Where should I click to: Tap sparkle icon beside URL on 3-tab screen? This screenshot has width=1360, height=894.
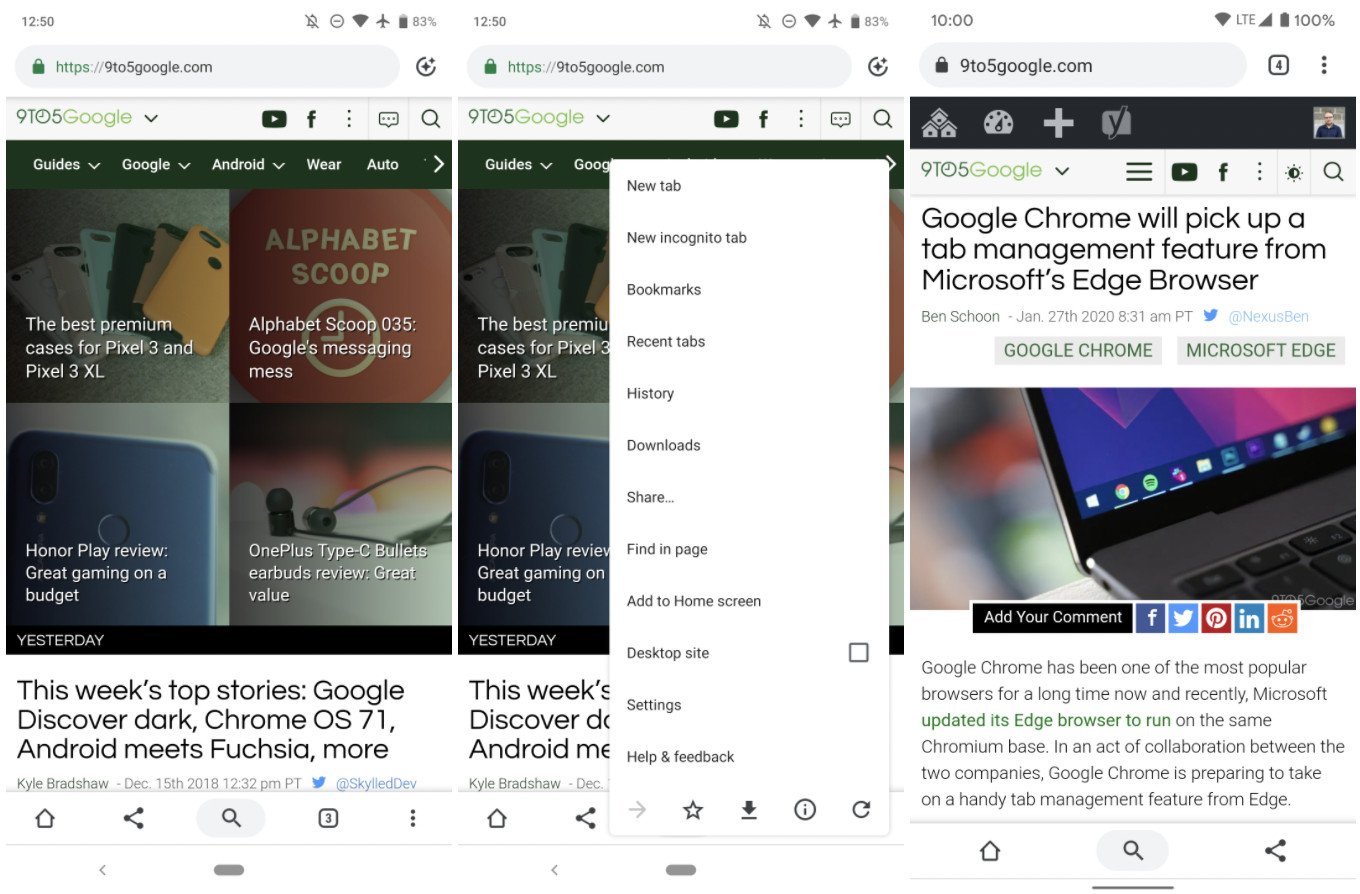click(x=426, y=67)
